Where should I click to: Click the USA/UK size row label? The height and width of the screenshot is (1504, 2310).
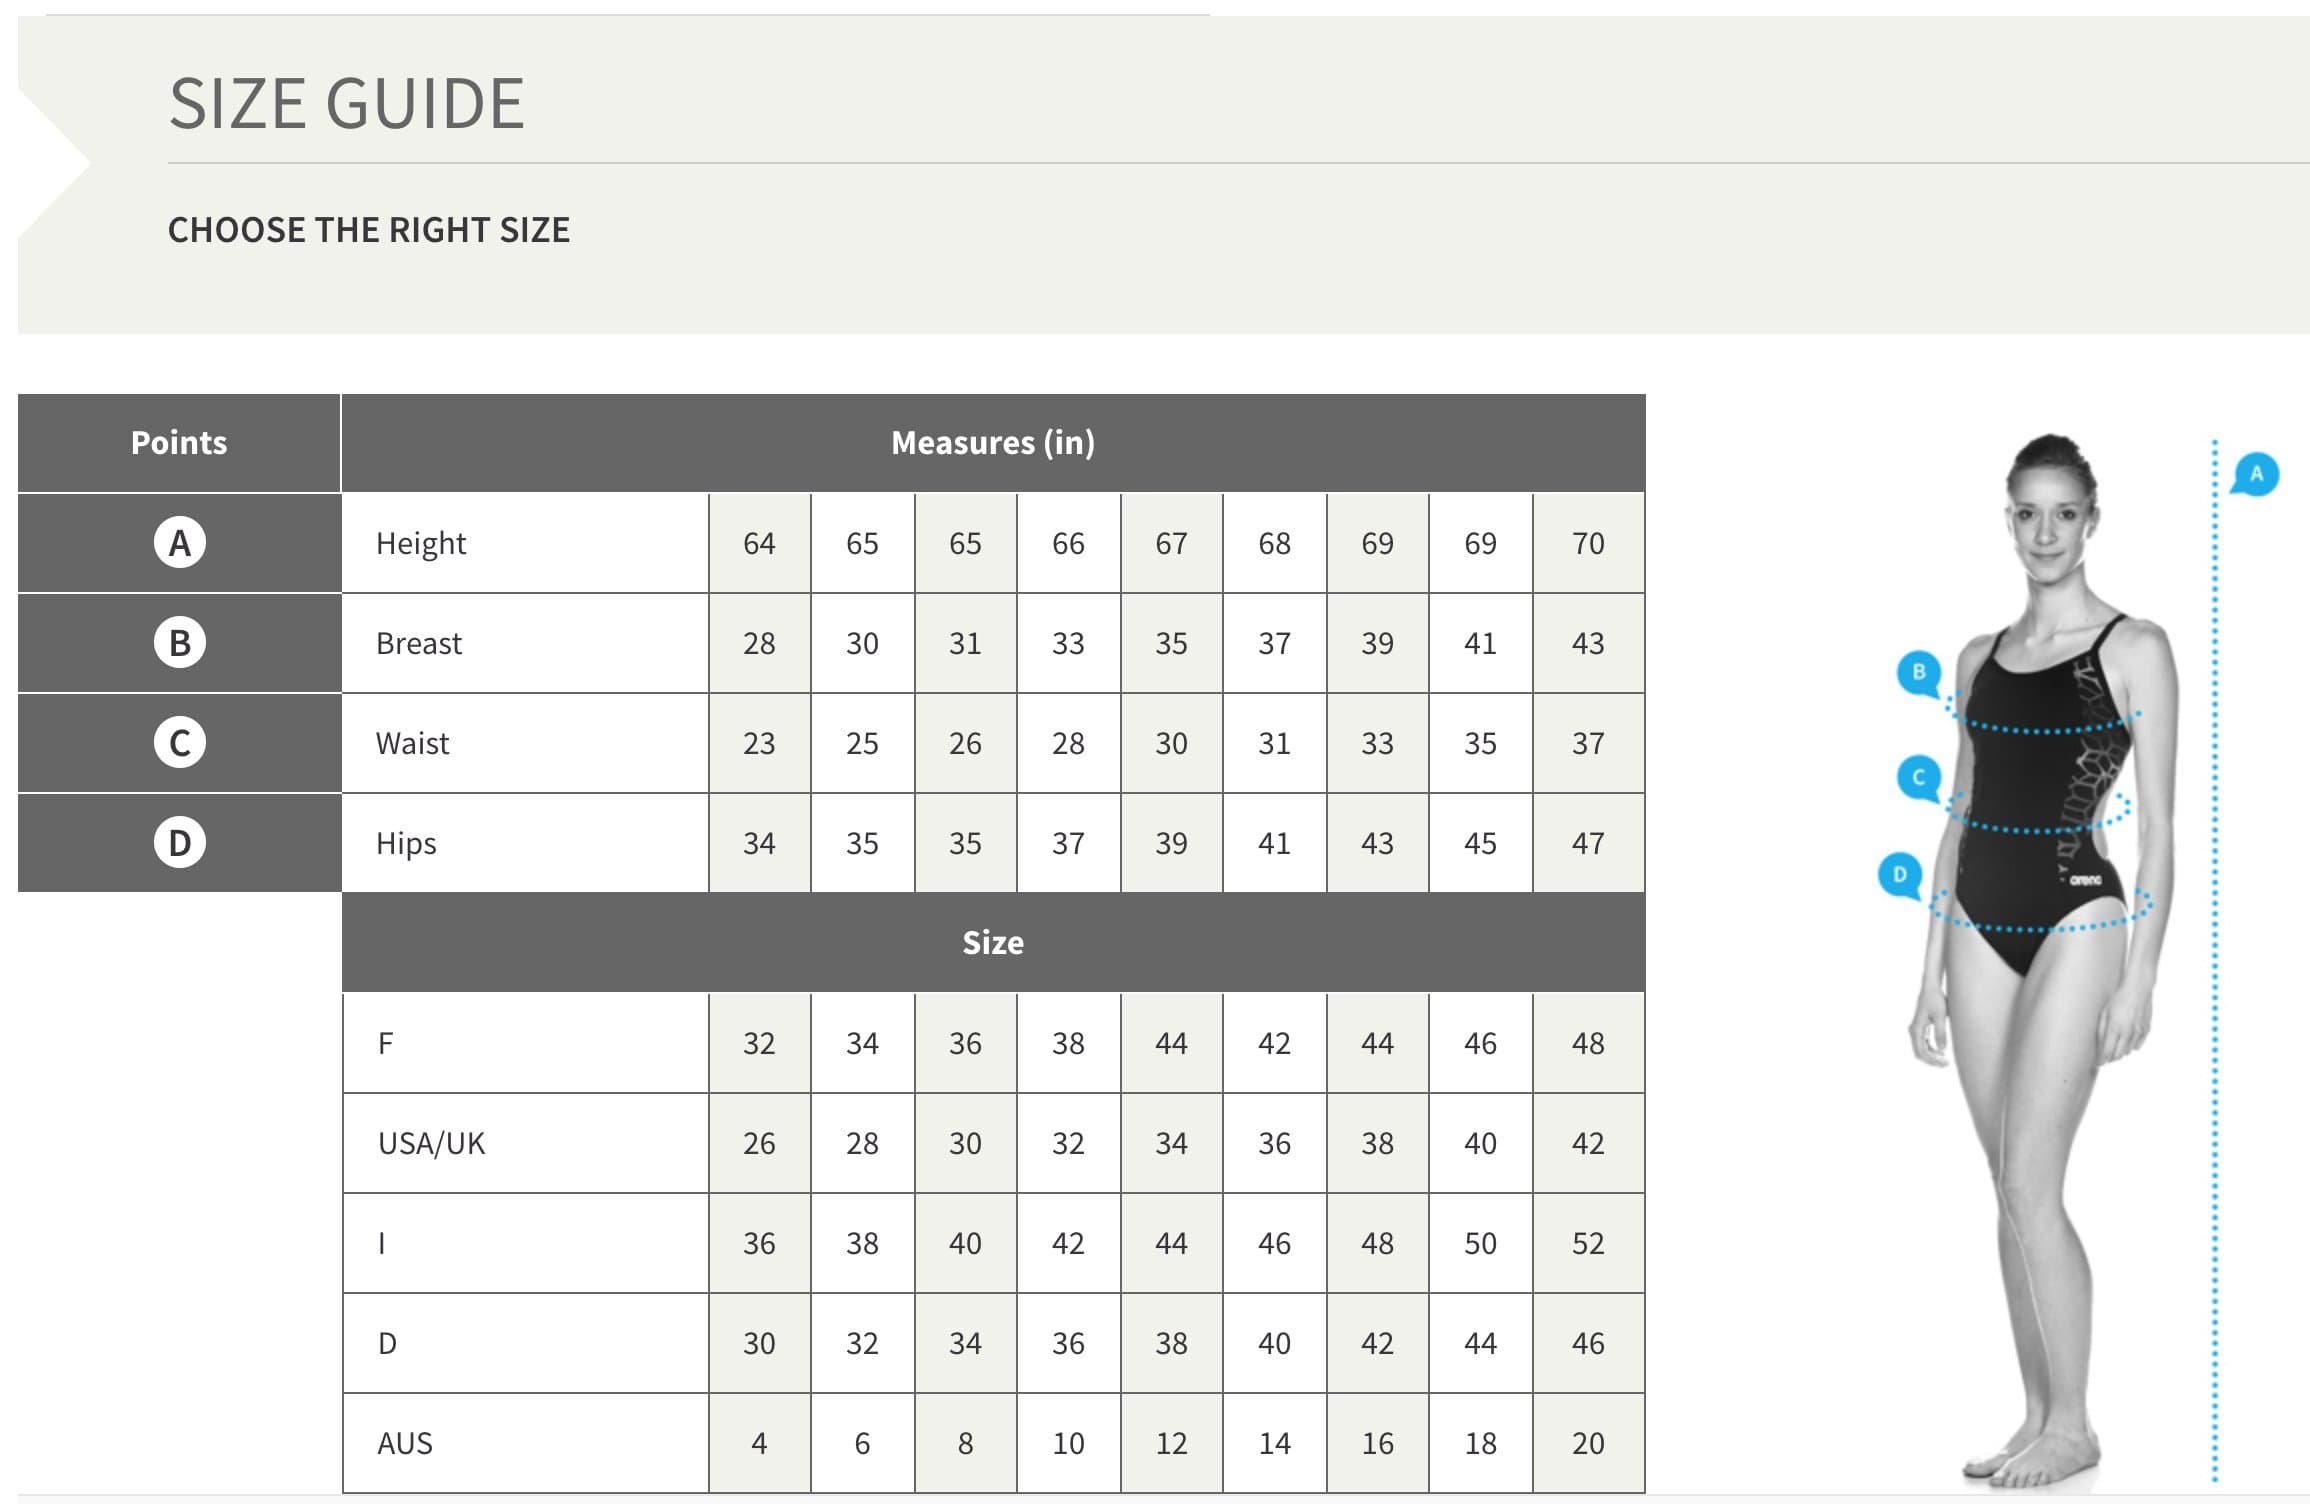[x=431, y=1143]
